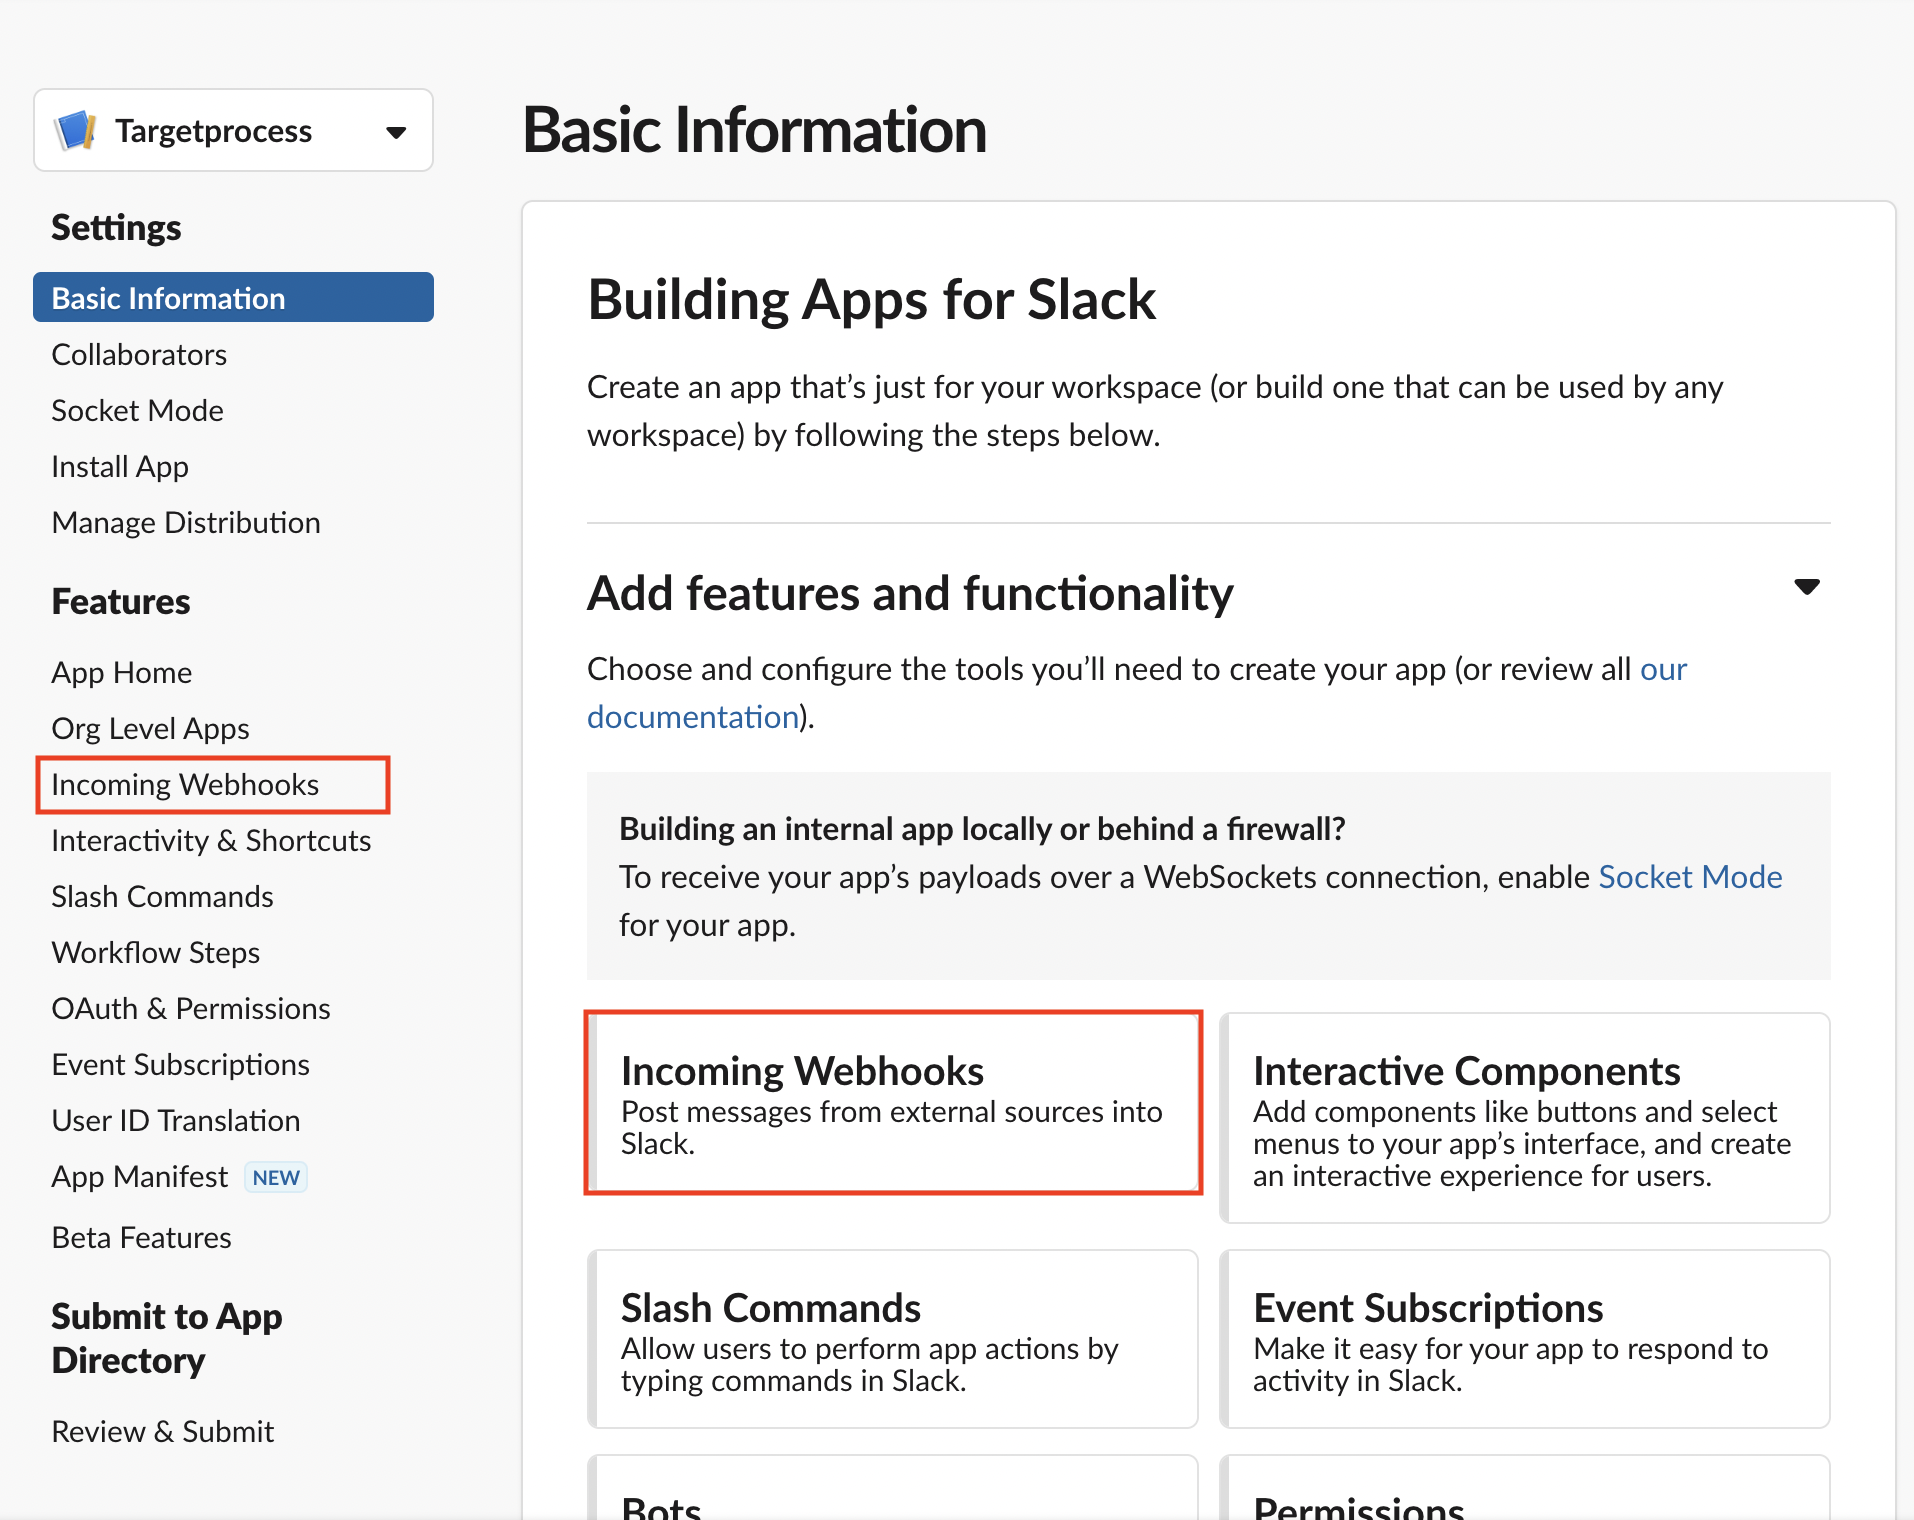
Task: Select Socket Mode in Settings sidebar
Action: point(137,411)
